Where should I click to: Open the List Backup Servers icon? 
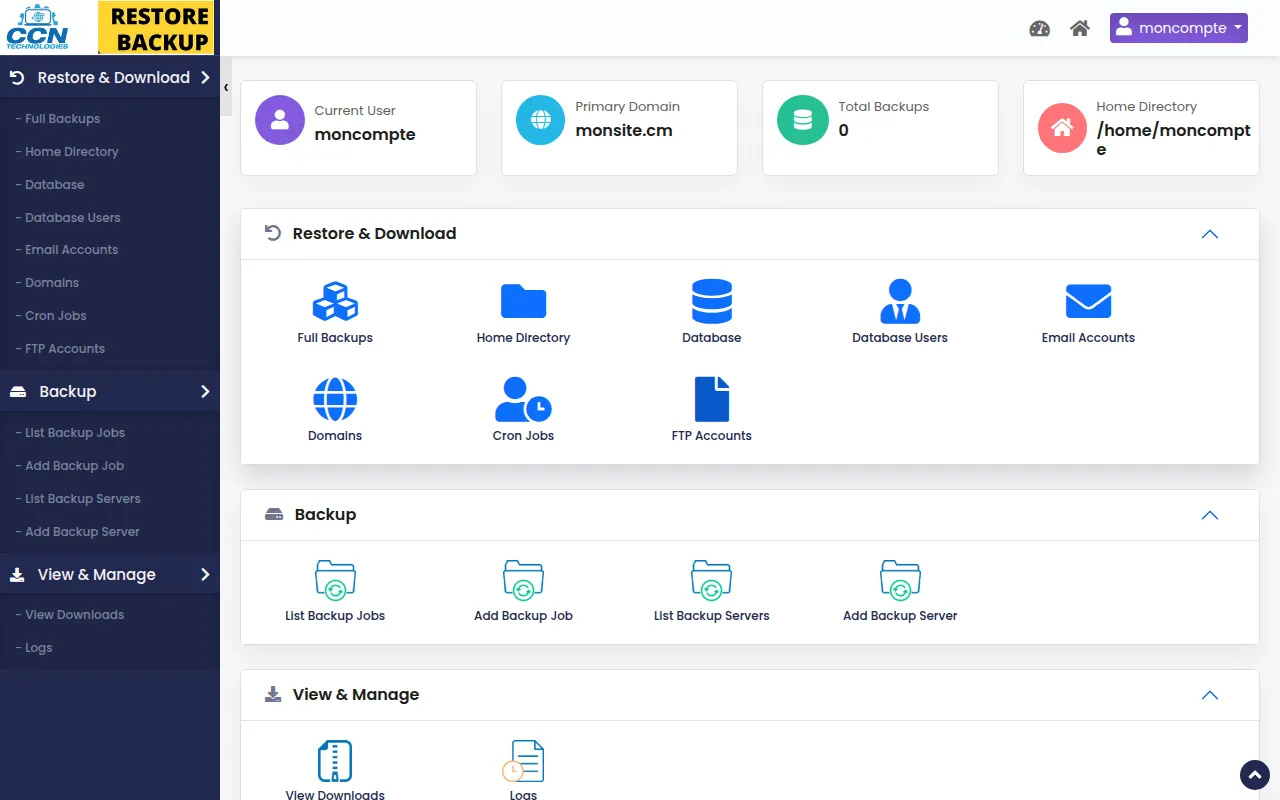pos(712,579)
